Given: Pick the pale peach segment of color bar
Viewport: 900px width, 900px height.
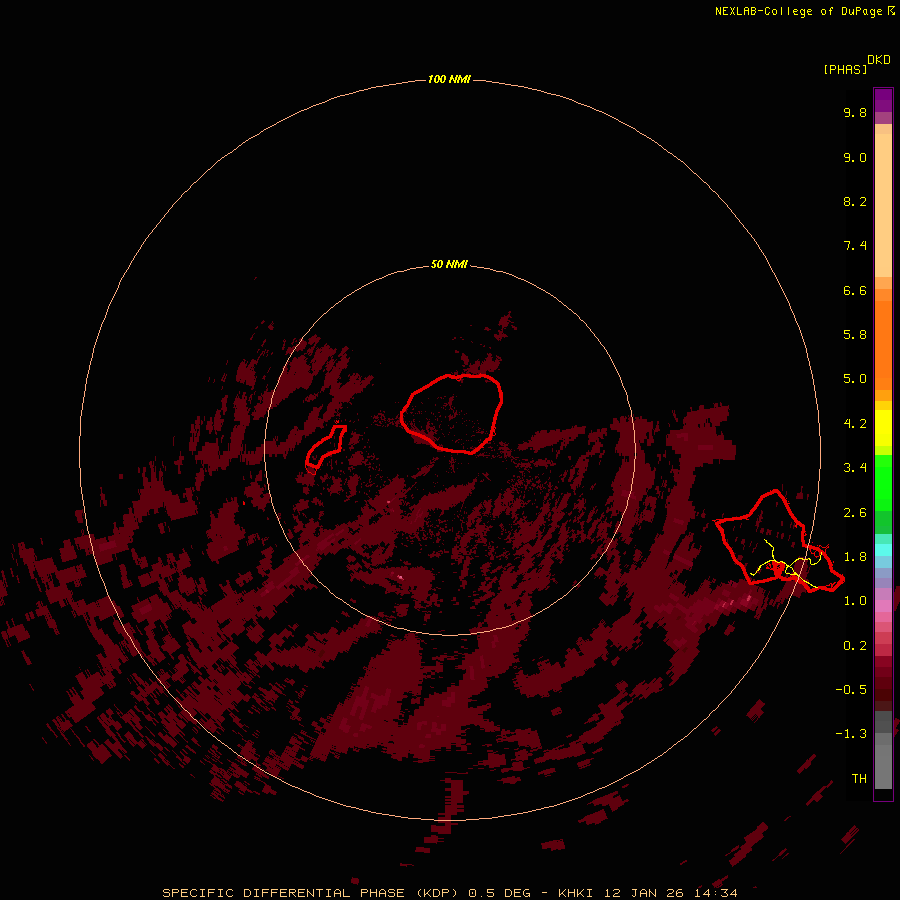Looking at the screenshot, I should click(883, 205).
